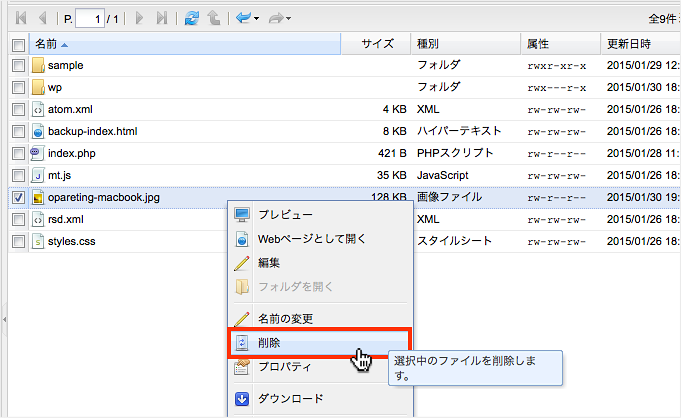The image size is (681, 418).
Task: Click the delete icon beside 削除
Action: 242,343
